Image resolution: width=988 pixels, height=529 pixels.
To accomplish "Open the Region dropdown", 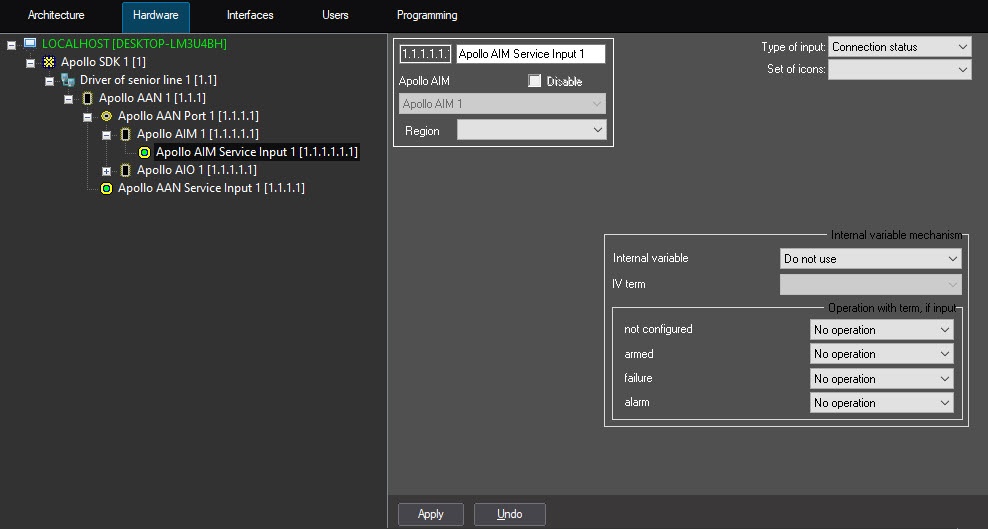I will (x=531, y=130).
